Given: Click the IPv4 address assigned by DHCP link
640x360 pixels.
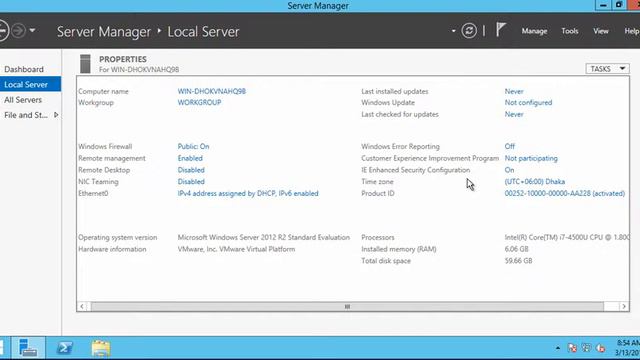Looking at the screenshot, I should (248, 193).
